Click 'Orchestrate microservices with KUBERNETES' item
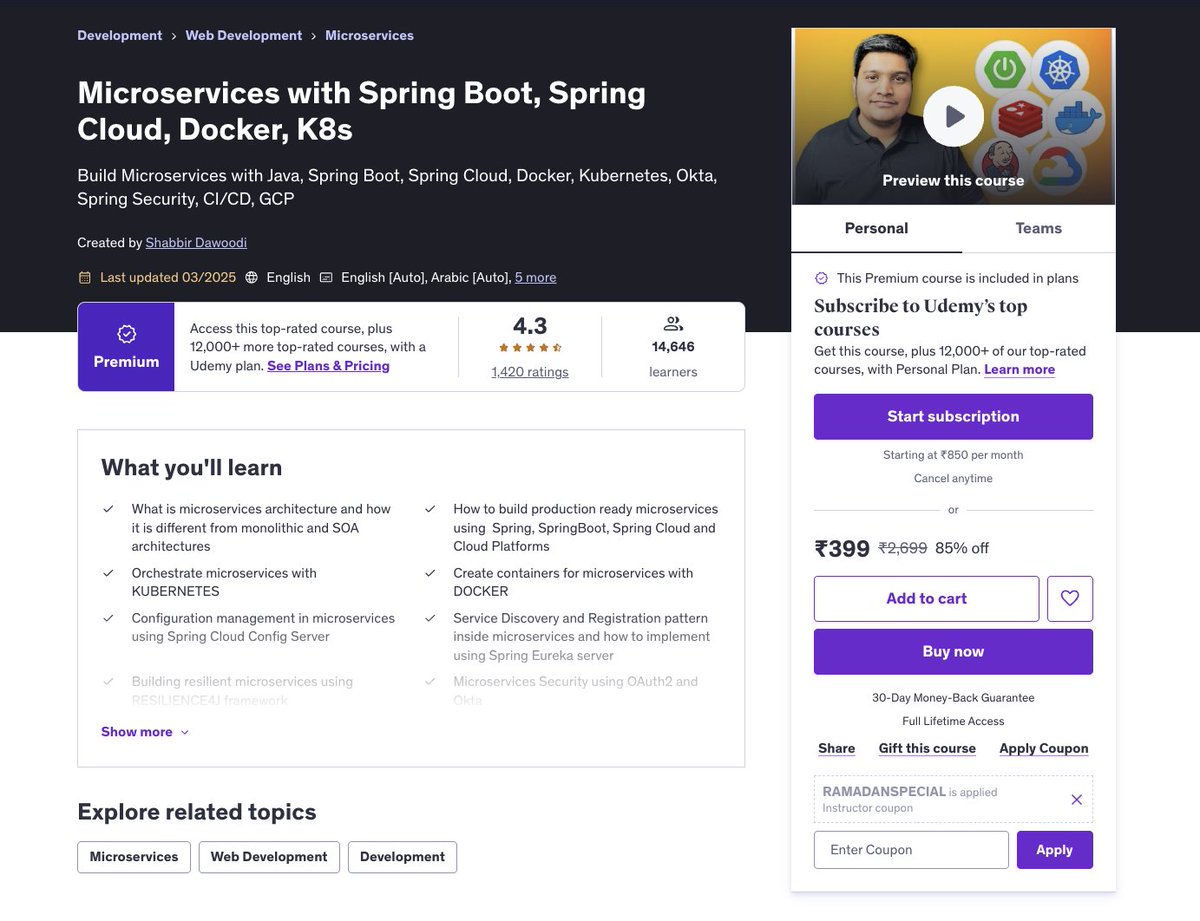This screenshot has width=1200, height=921. 224,582
